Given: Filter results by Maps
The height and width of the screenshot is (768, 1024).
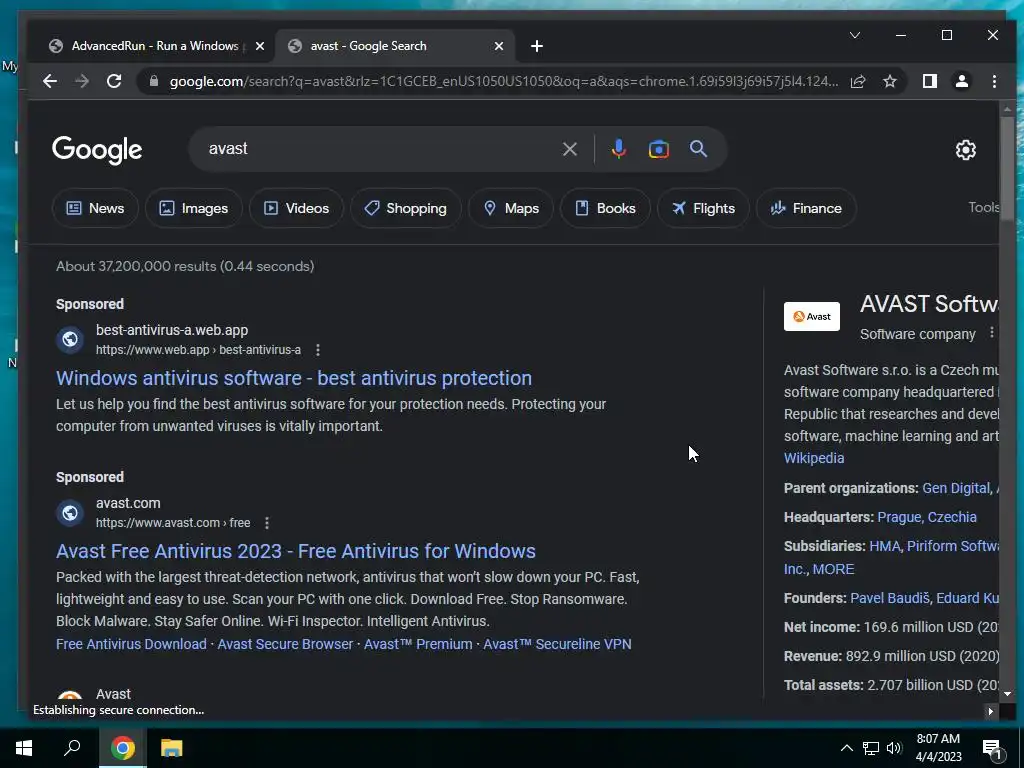Looking at the screenshot, I should 511,208.
